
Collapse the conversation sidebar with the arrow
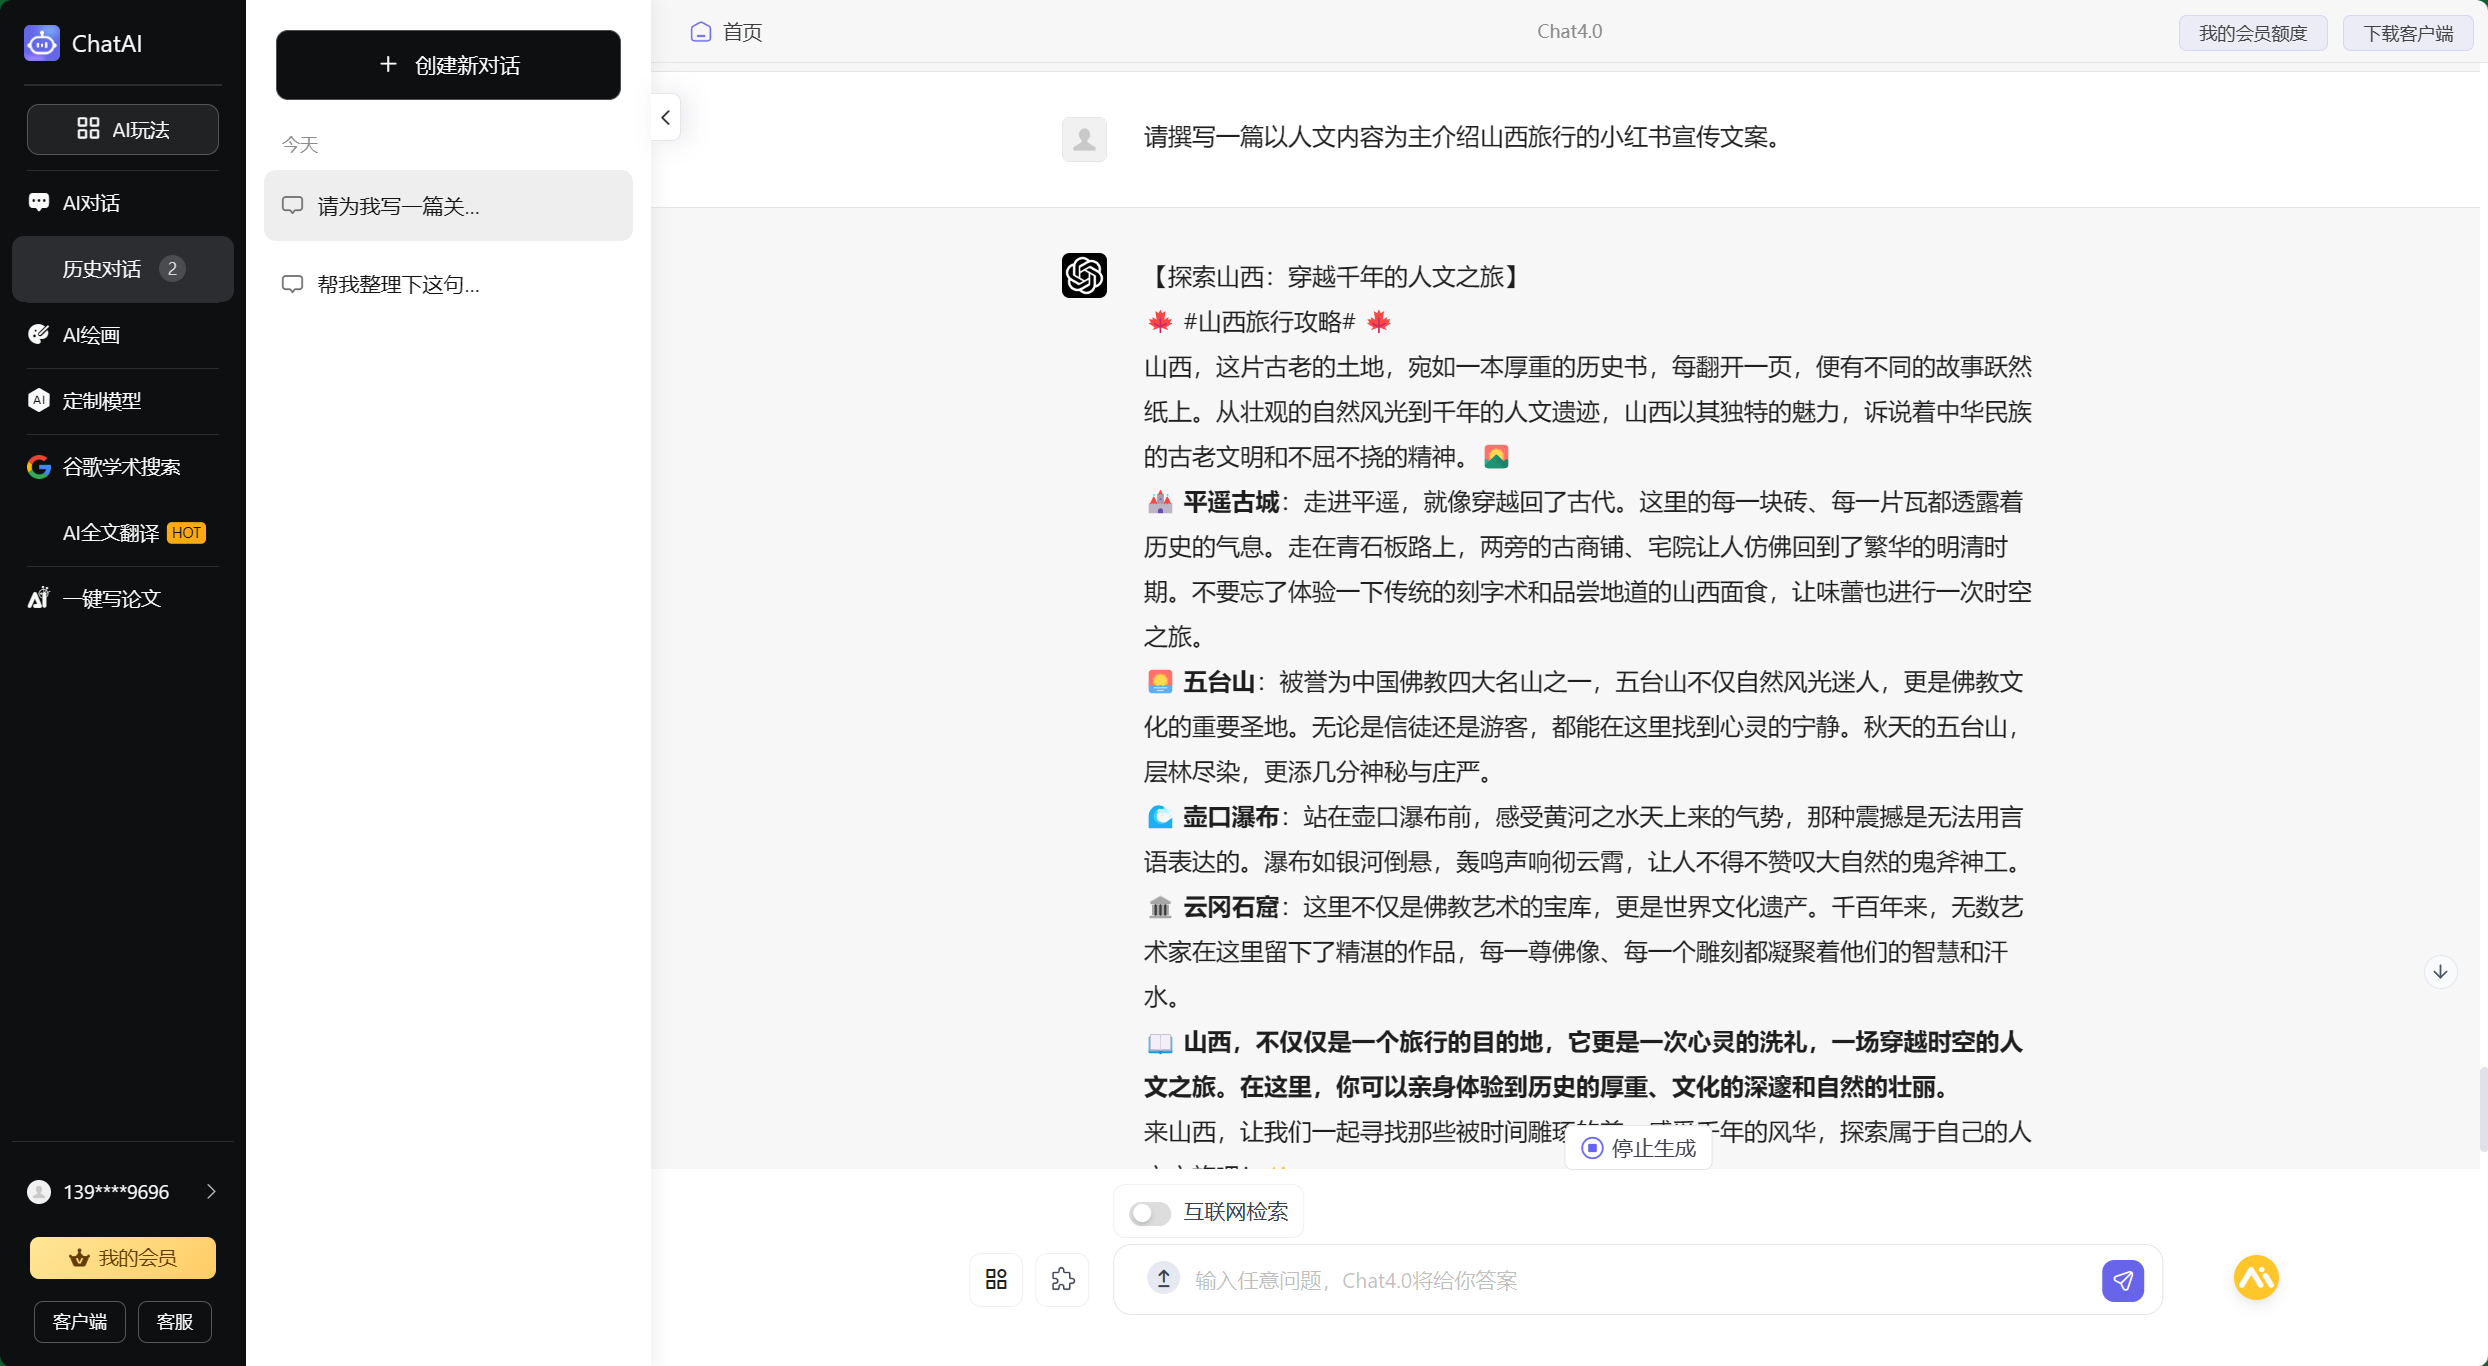click(665, 117)
